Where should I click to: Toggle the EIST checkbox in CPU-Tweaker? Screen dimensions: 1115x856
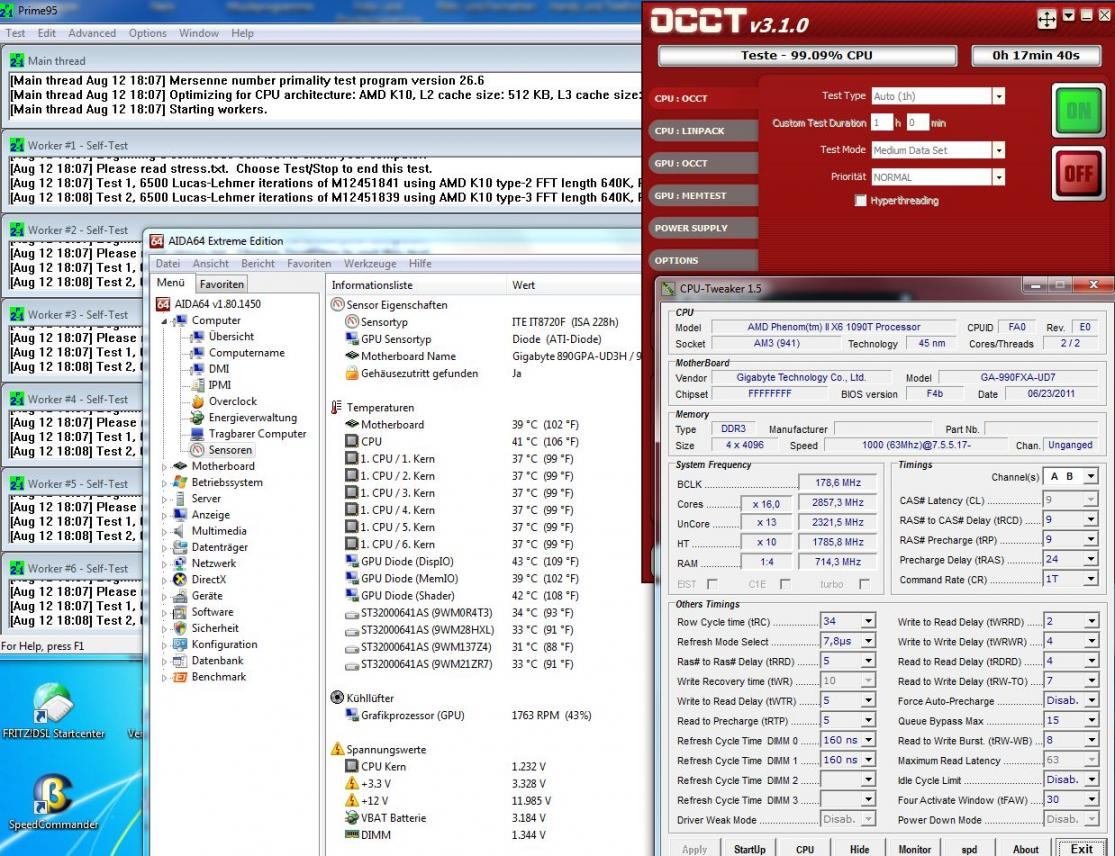pos(712,584)
